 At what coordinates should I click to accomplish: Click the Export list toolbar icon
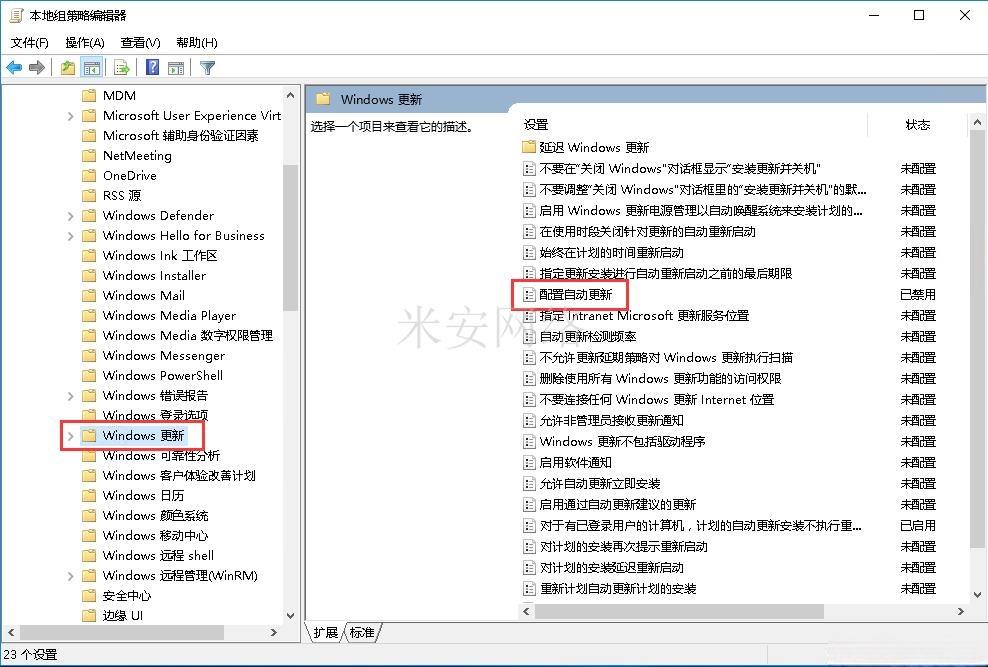click(x=122, y=67)
